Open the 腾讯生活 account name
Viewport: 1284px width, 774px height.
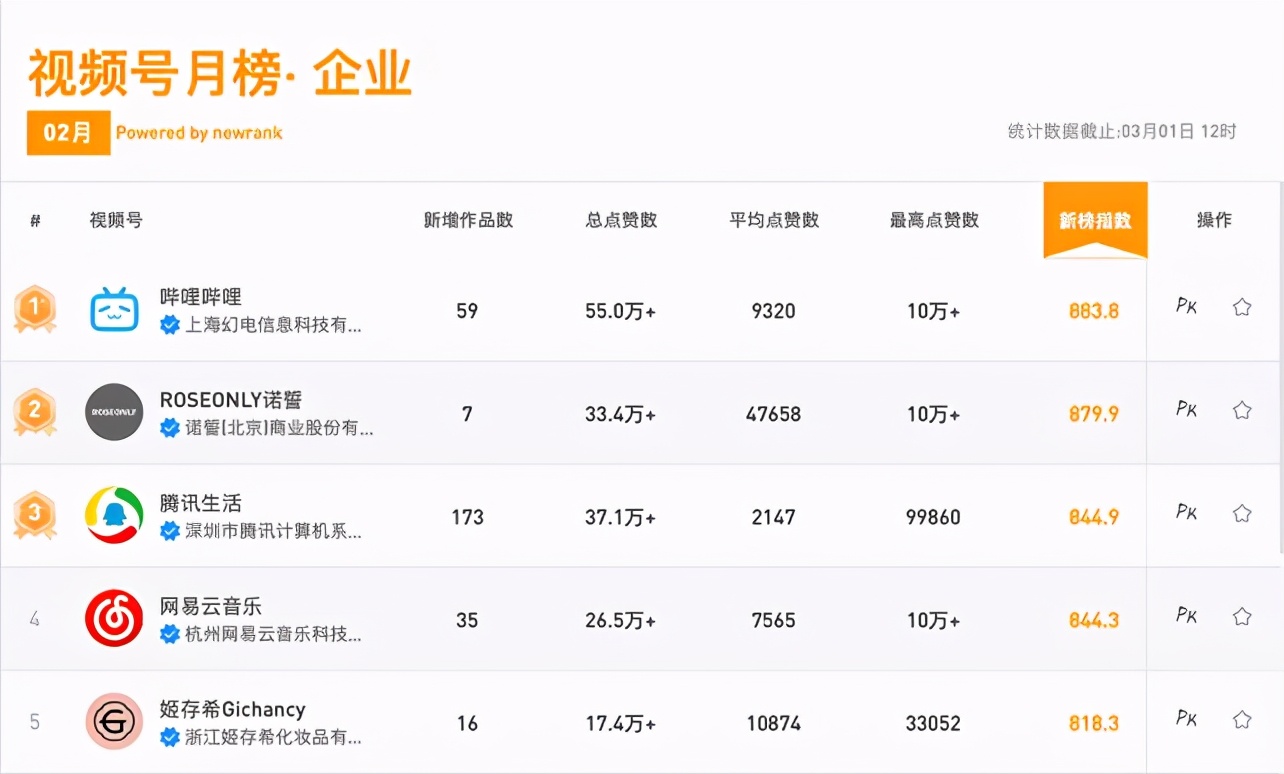click(x=201, y=503)
